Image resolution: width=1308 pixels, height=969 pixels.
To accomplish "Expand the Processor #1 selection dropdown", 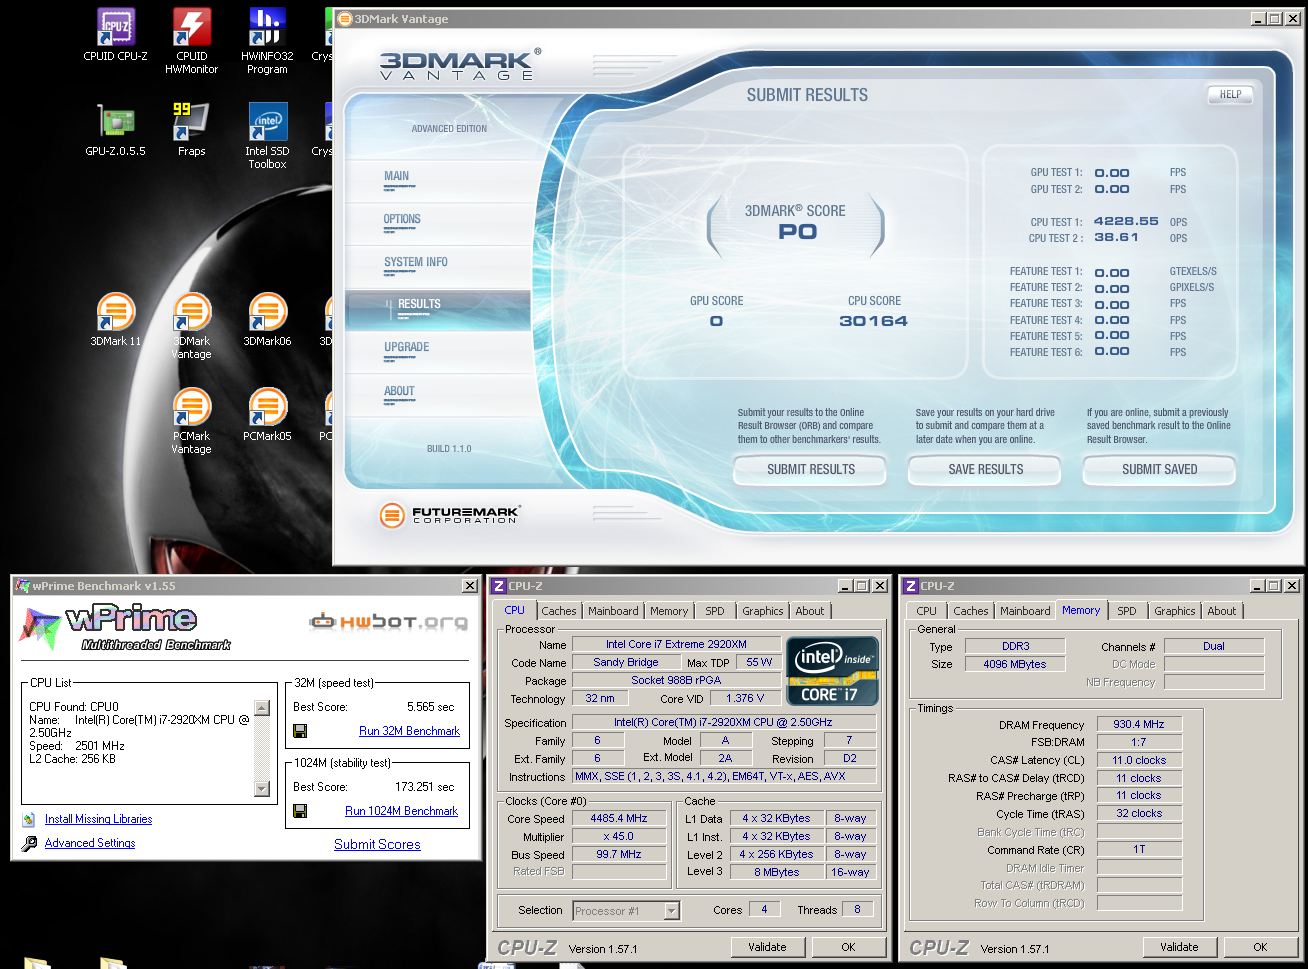I will (672, 911).
